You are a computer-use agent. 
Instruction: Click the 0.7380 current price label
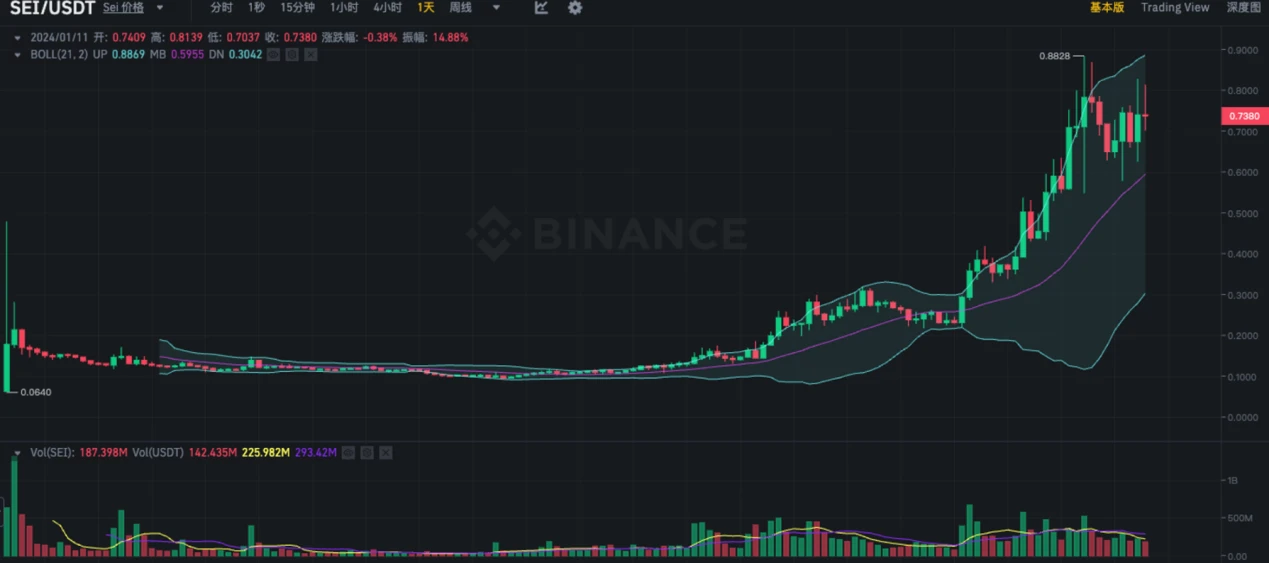point(1243,116)
